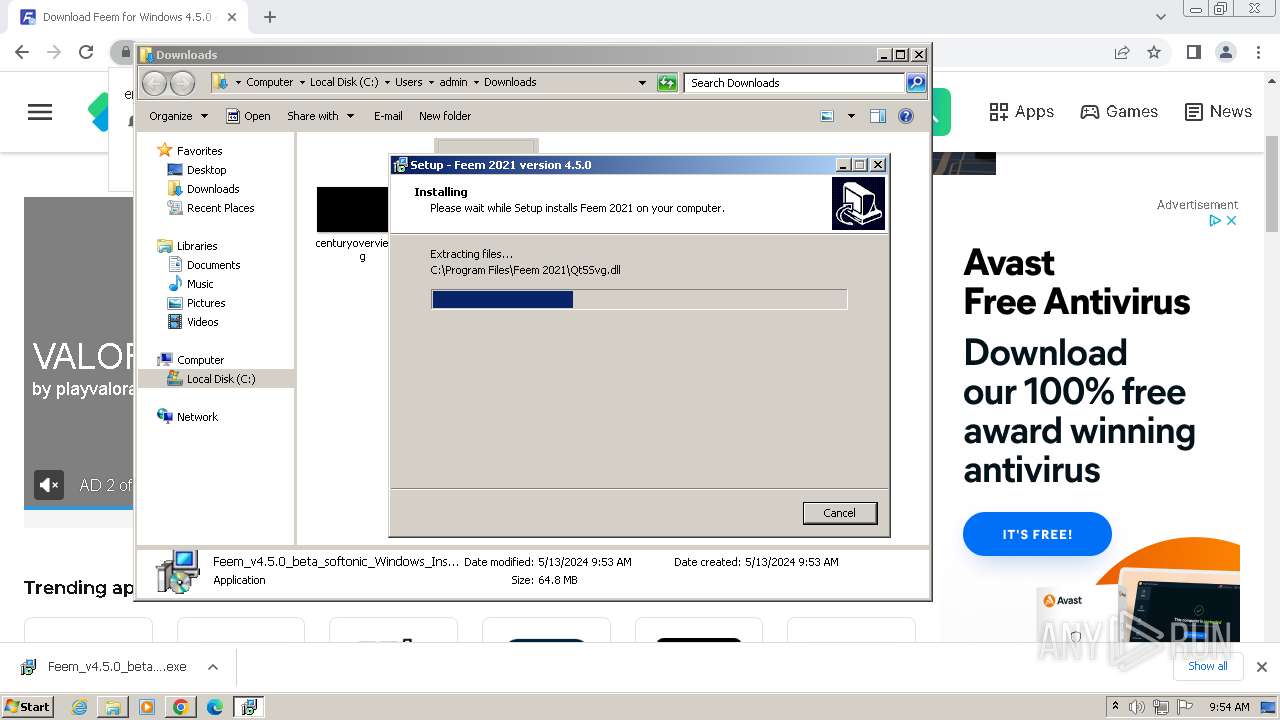This screenshot has width=1280, height=720.
Task: Click admin in the address breadcrumb
Action: tap(453, 82)
